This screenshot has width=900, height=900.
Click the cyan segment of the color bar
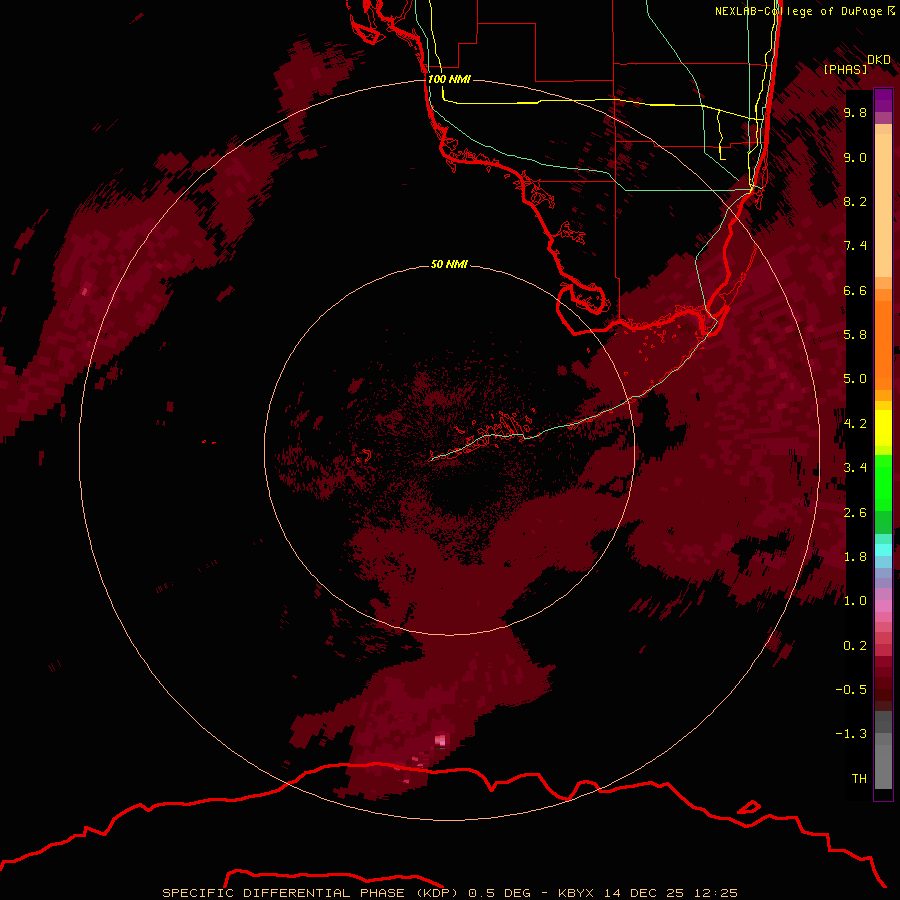(883, 549)
